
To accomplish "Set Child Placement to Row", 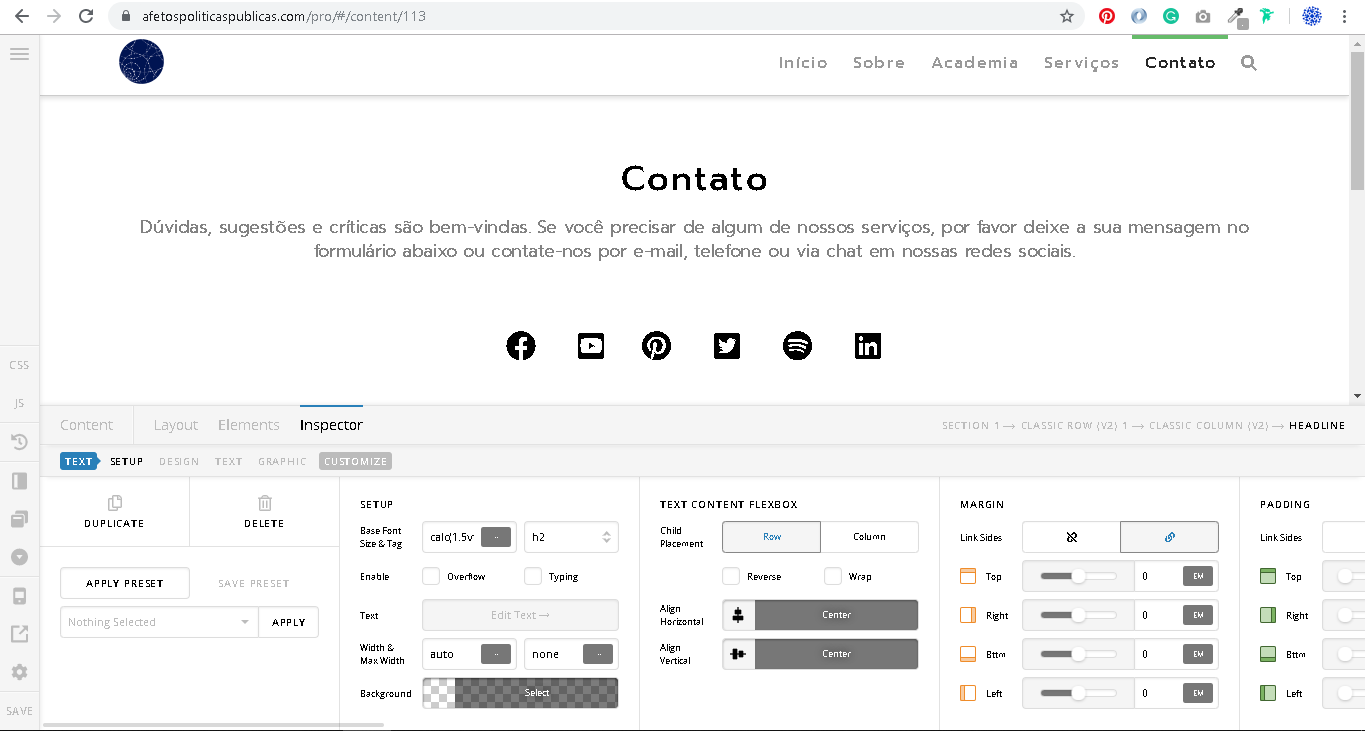I will [x=771, y=537].
